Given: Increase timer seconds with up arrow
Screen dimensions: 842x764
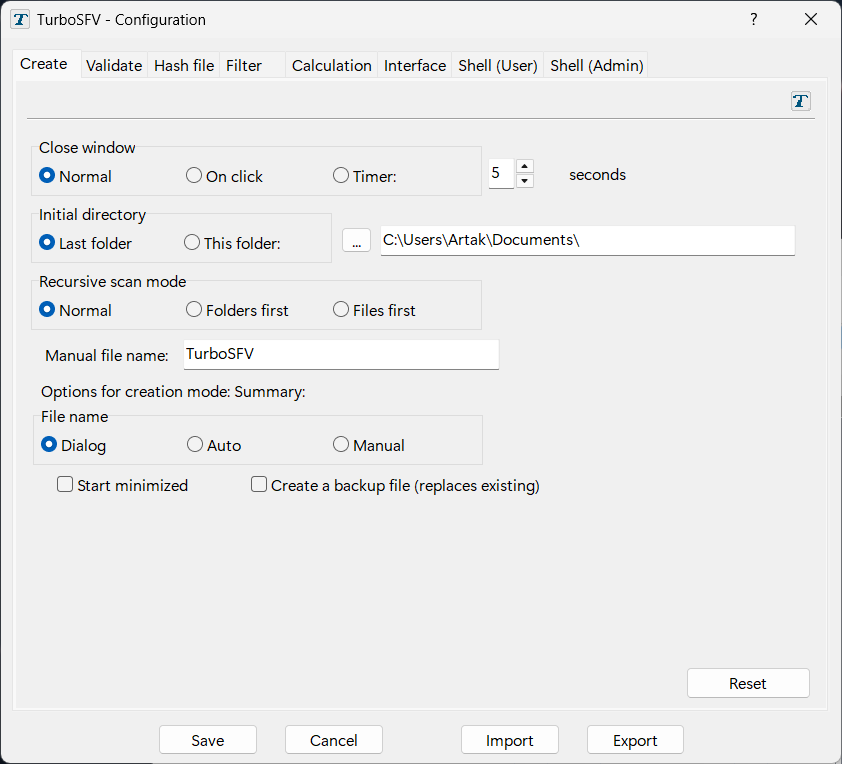Looking at the screenshot, I should [525, 166].
